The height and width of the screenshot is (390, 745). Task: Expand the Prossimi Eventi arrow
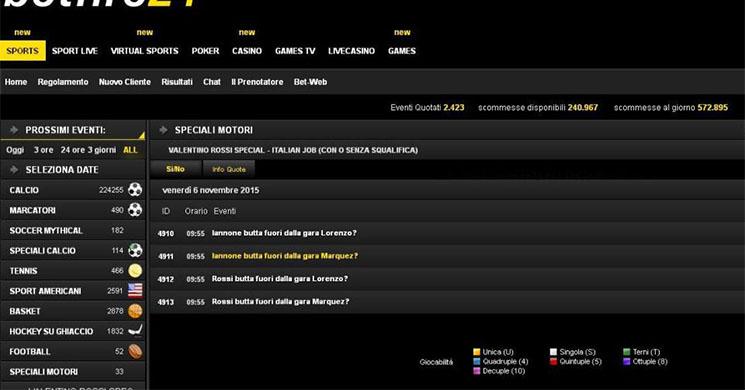[14, 130]
